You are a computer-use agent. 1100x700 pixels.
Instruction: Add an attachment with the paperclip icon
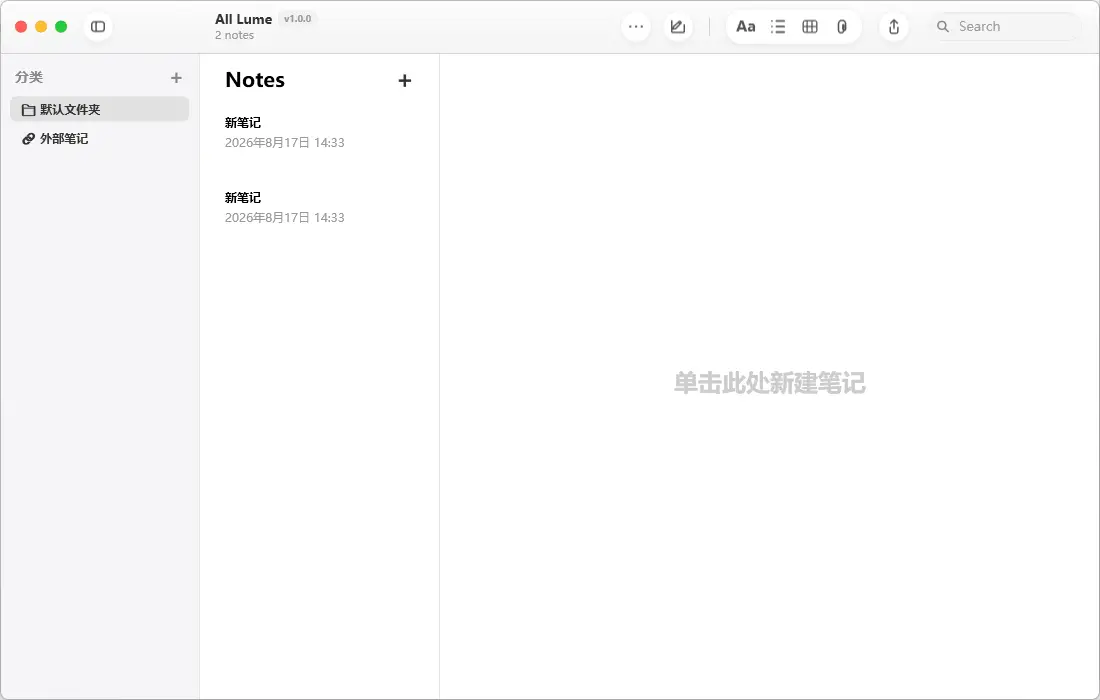click(x=842, y=27)
